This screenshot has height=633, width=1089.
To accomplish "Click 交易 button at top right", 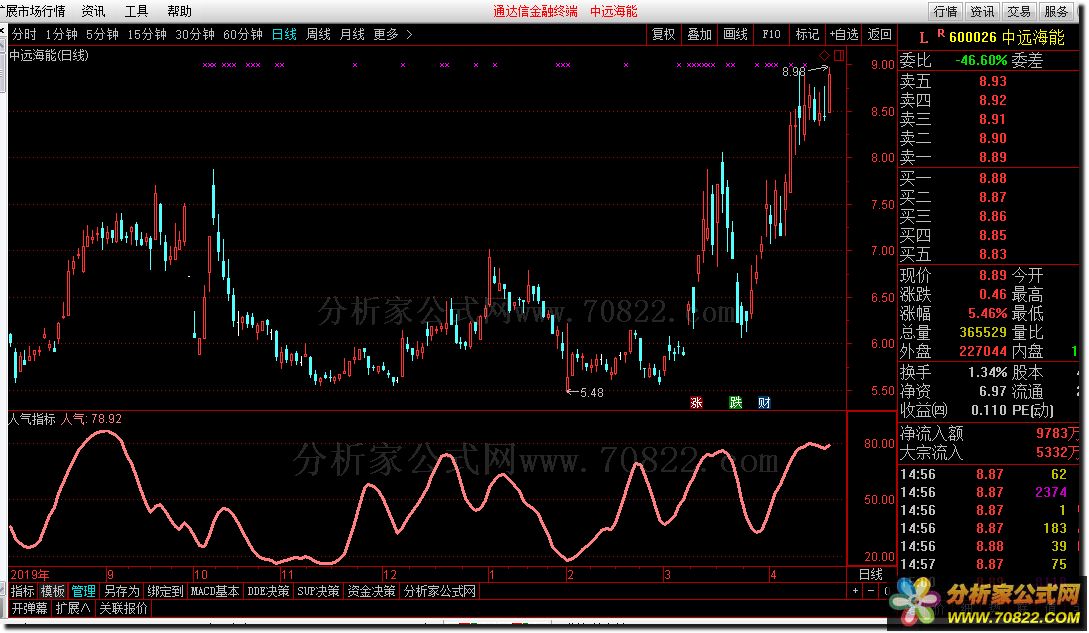I will [x=1019, y=11].
